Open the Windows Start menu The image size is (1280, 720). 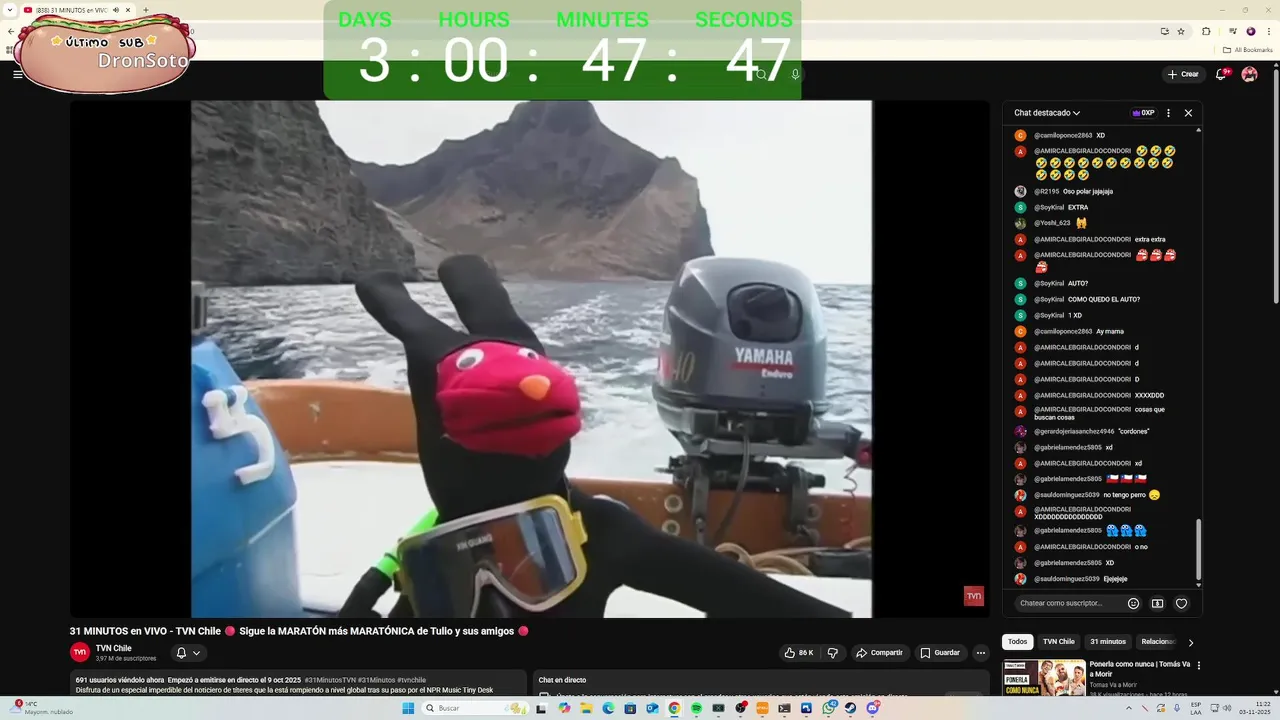tap(408, 708)
